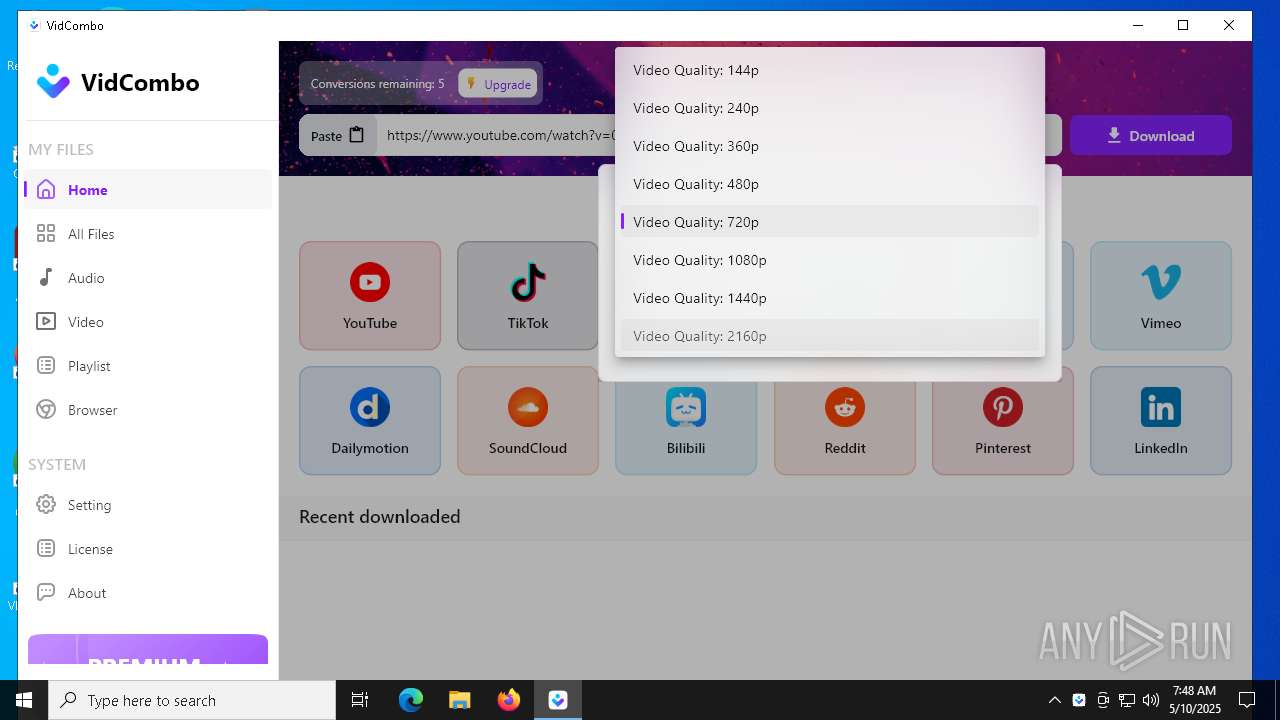Image resolution: width=1280 pixels, height=720 pixels.
Task: Select Video Quality: 1080p option
Action: (829, 260)
